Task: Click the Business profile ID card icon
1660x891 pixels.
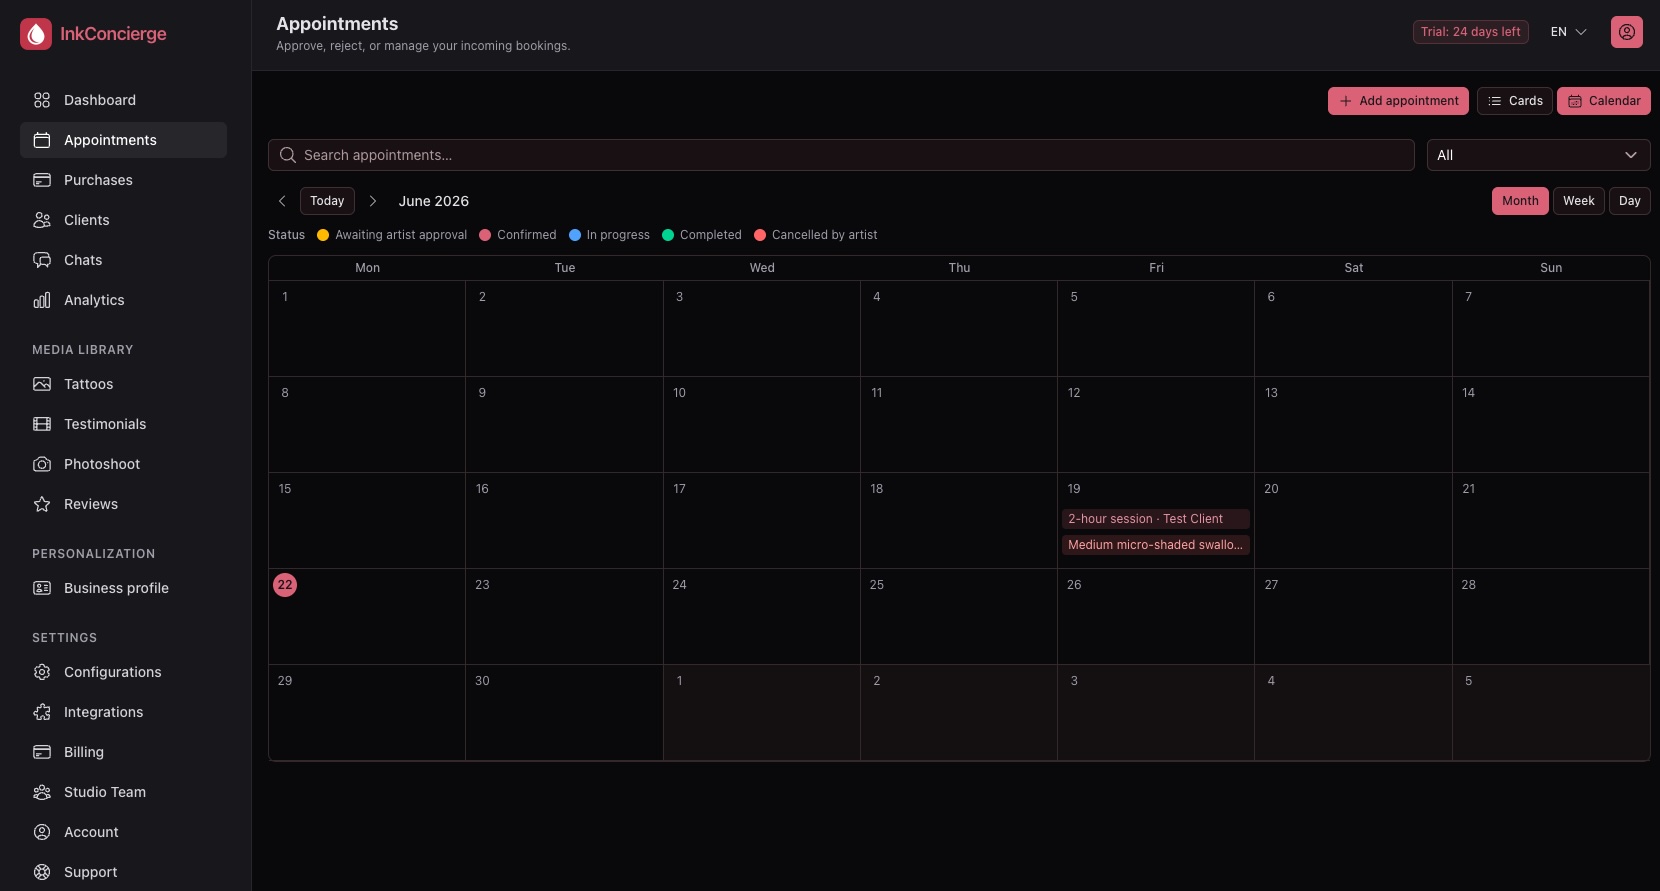Action: point(42,588)
